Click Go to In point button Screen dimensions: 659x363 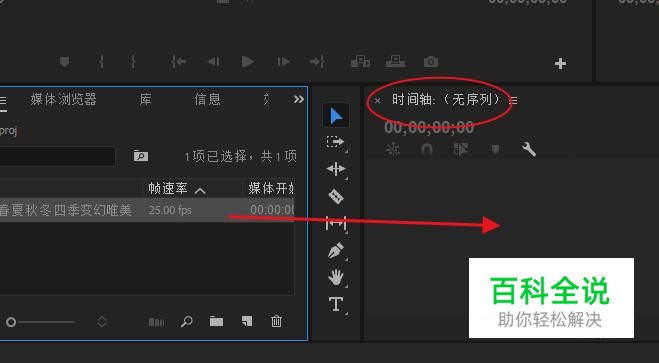point(179,62)
